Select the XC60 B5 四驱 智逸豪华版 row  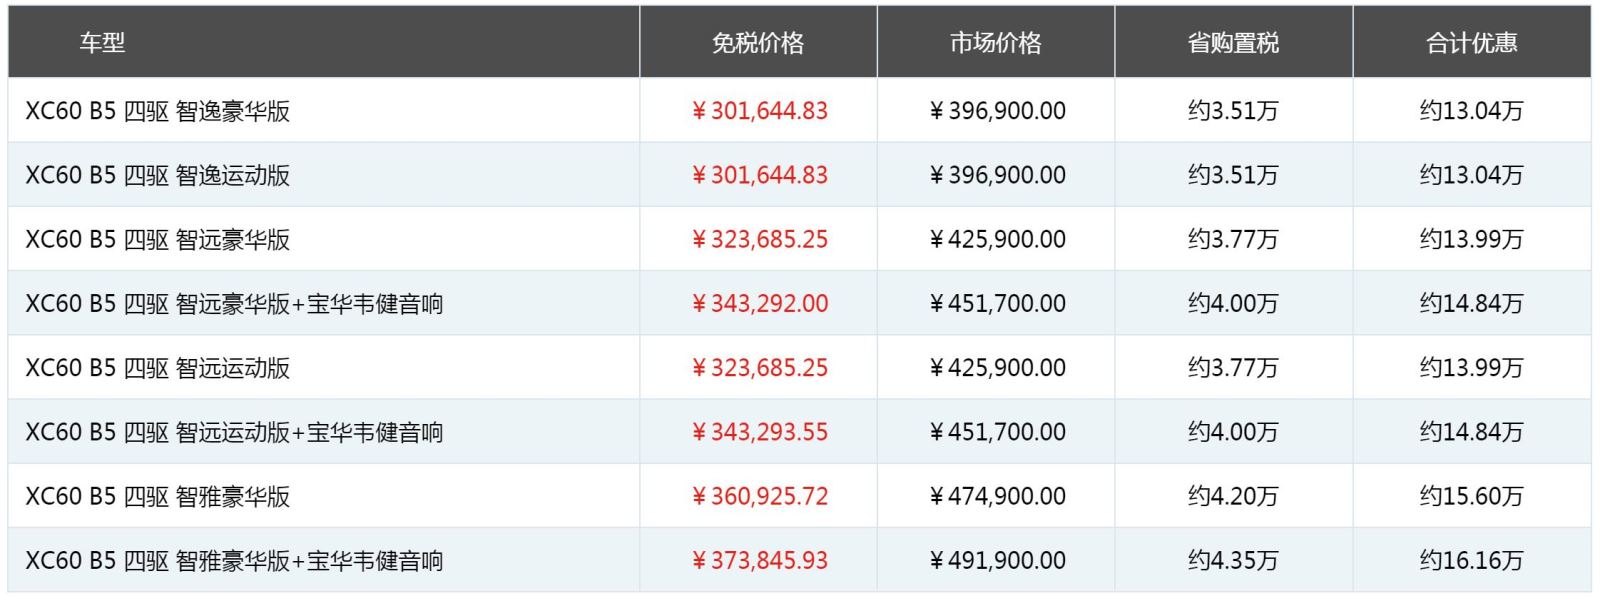coord(799,110)
